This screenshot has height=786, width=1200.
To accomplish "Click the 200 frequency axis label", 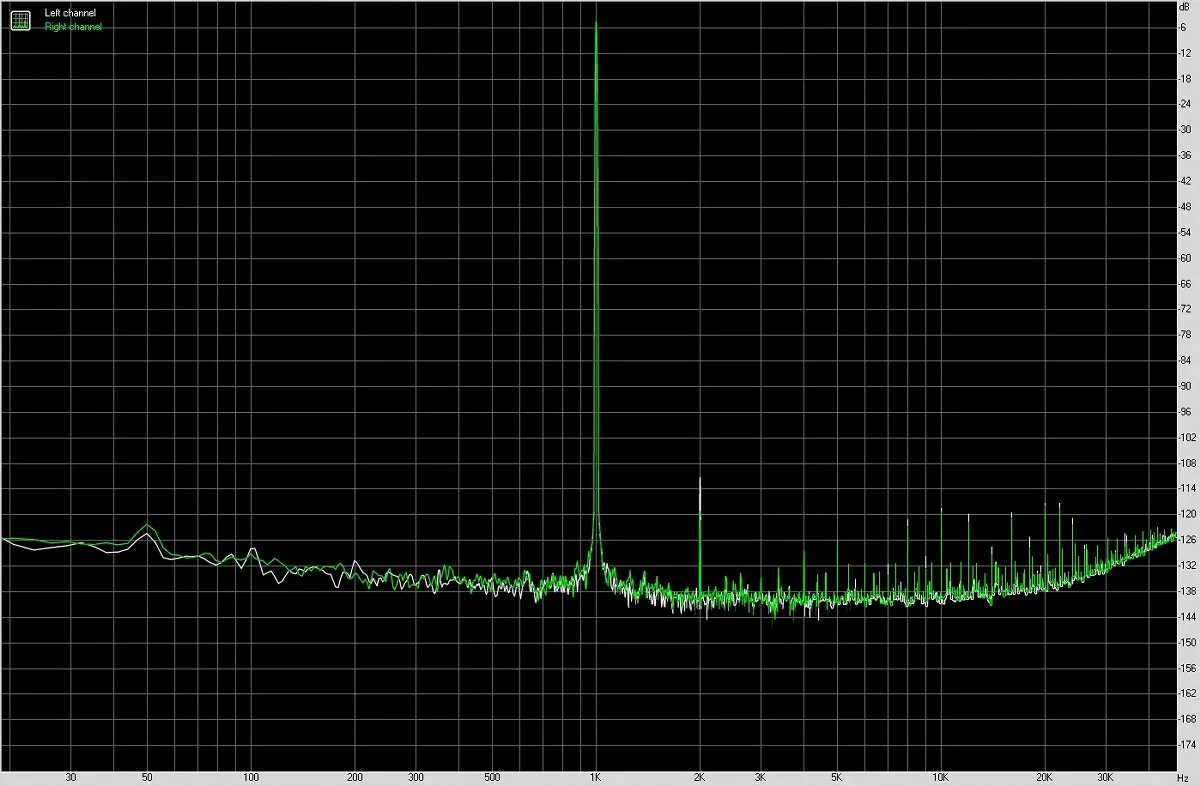I will [355, 777].
